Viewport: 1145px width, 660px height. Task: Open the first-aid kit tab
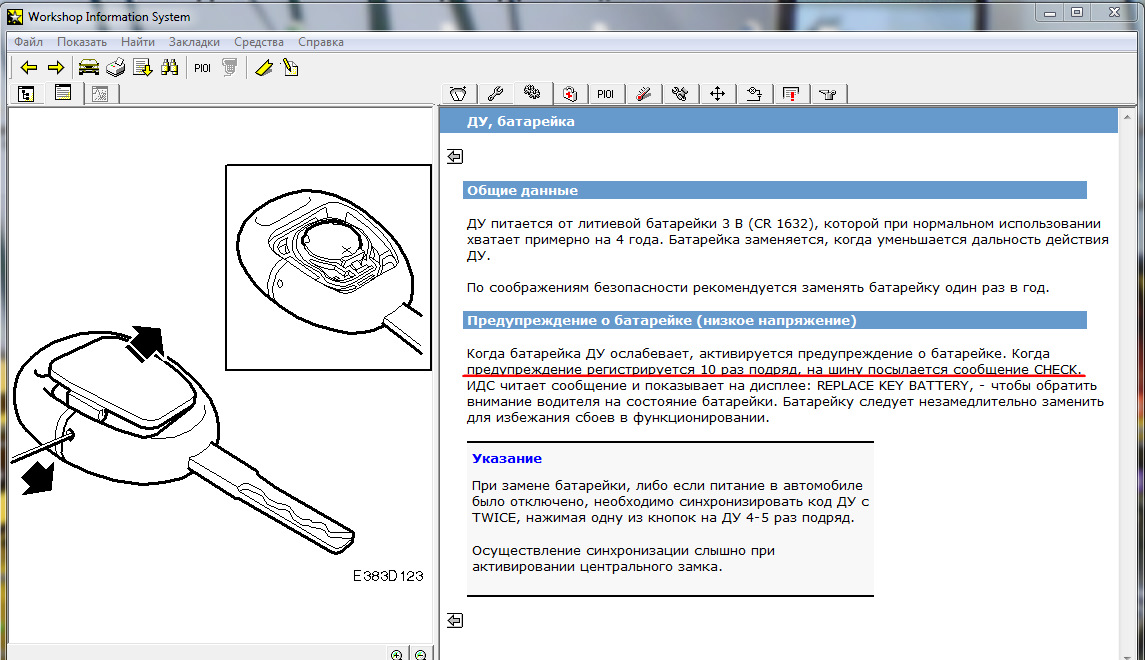(570, 94)
